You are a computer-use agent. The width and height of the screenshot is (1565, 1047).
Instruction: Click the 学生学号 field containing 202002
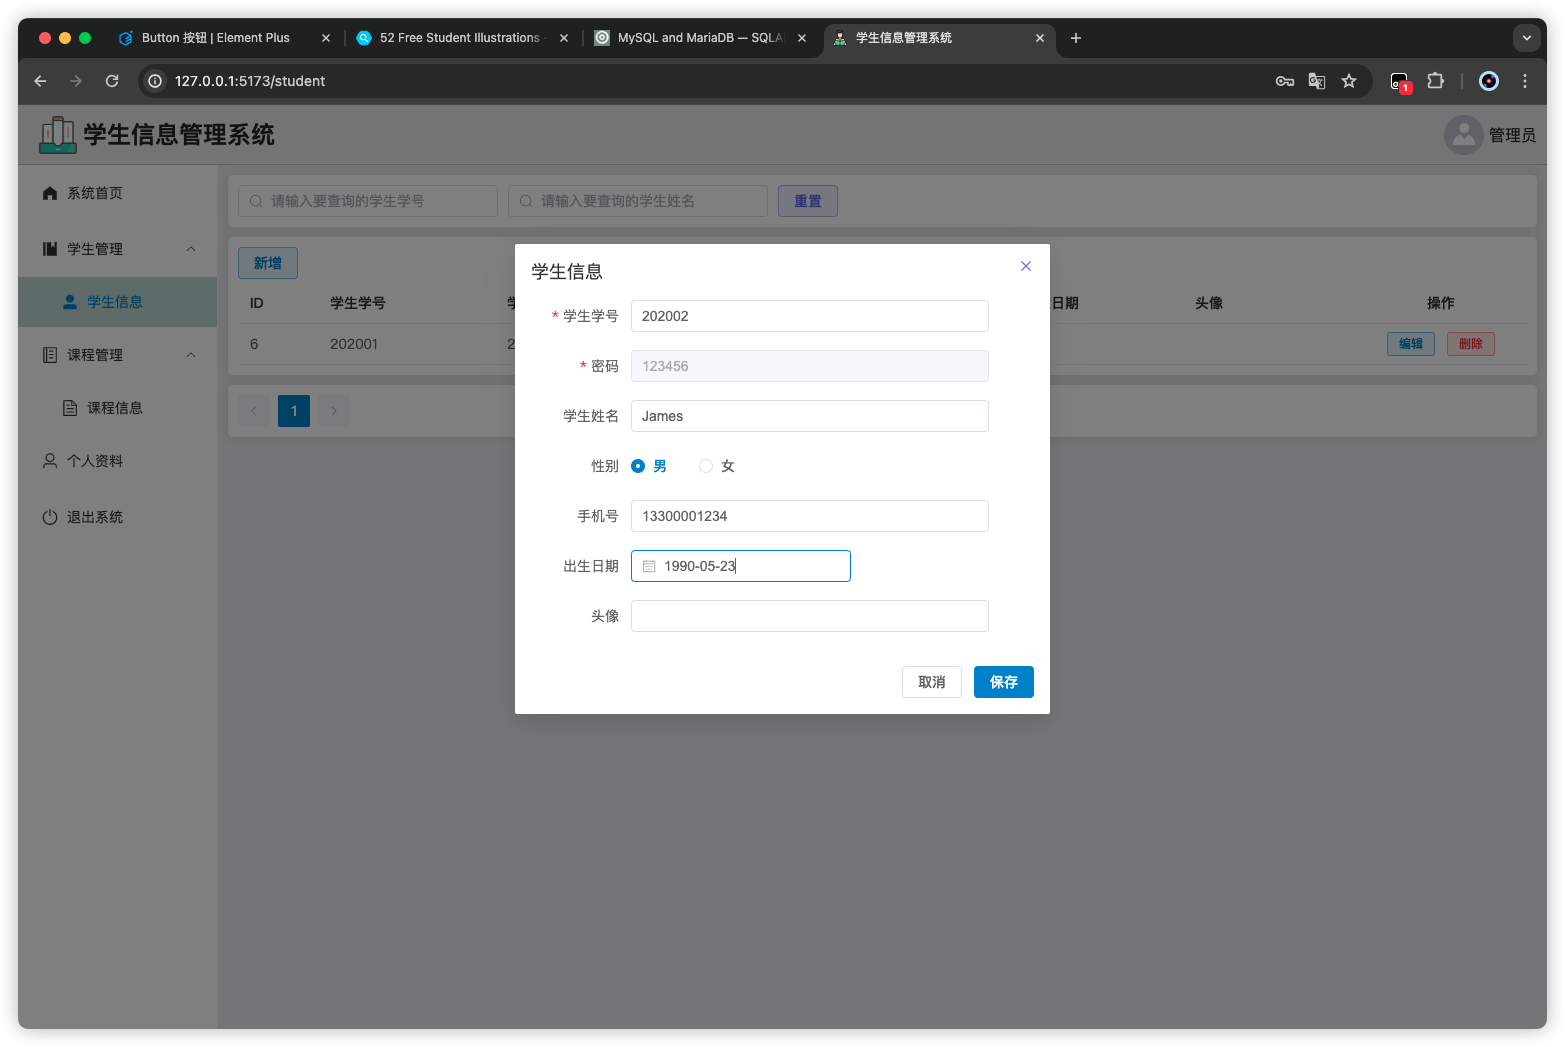click(810, 316)
